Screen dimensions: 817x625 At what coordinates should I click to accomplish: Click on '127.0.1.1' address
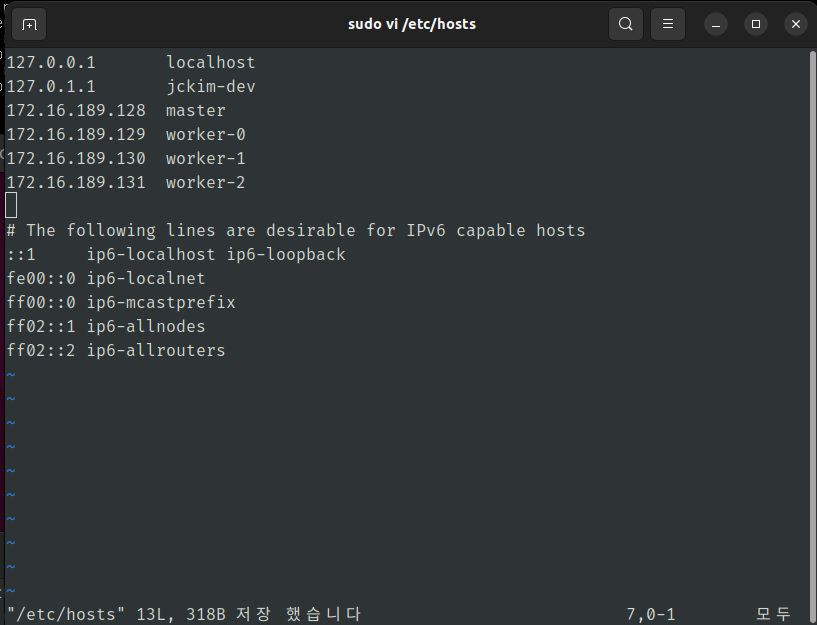click(51, 86)
